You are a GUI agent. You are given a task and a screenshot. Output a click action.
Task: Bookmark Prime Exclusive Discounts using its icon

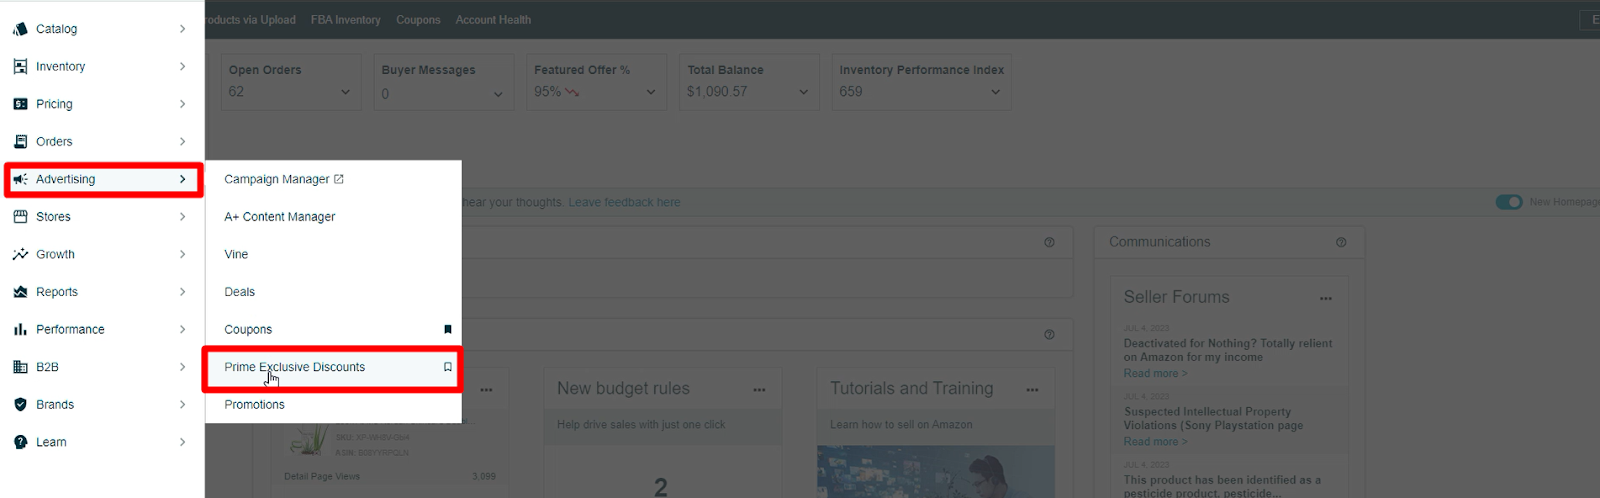pyautogui.click(x=448, y=367)
